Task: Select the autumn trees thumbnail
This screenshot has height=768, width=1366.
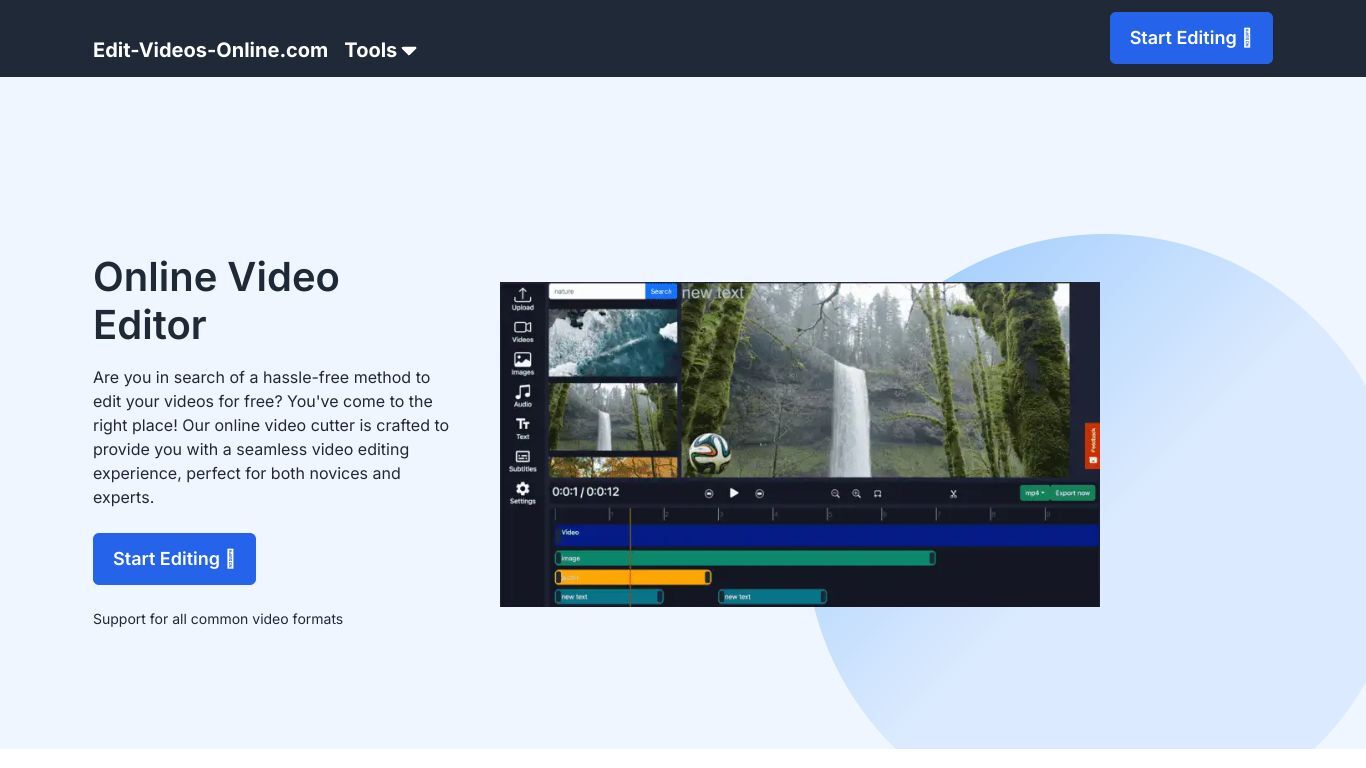Action: click(613, 467)
